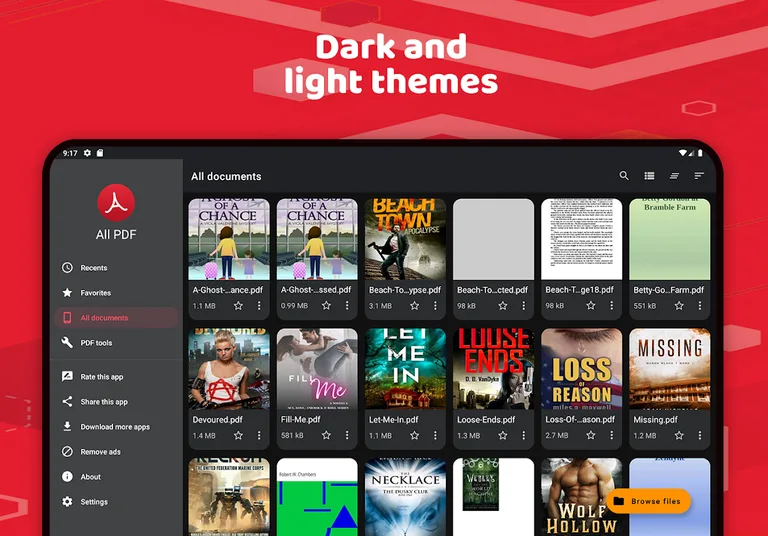Open more options for Devoured.pdf

click(259, 435)
